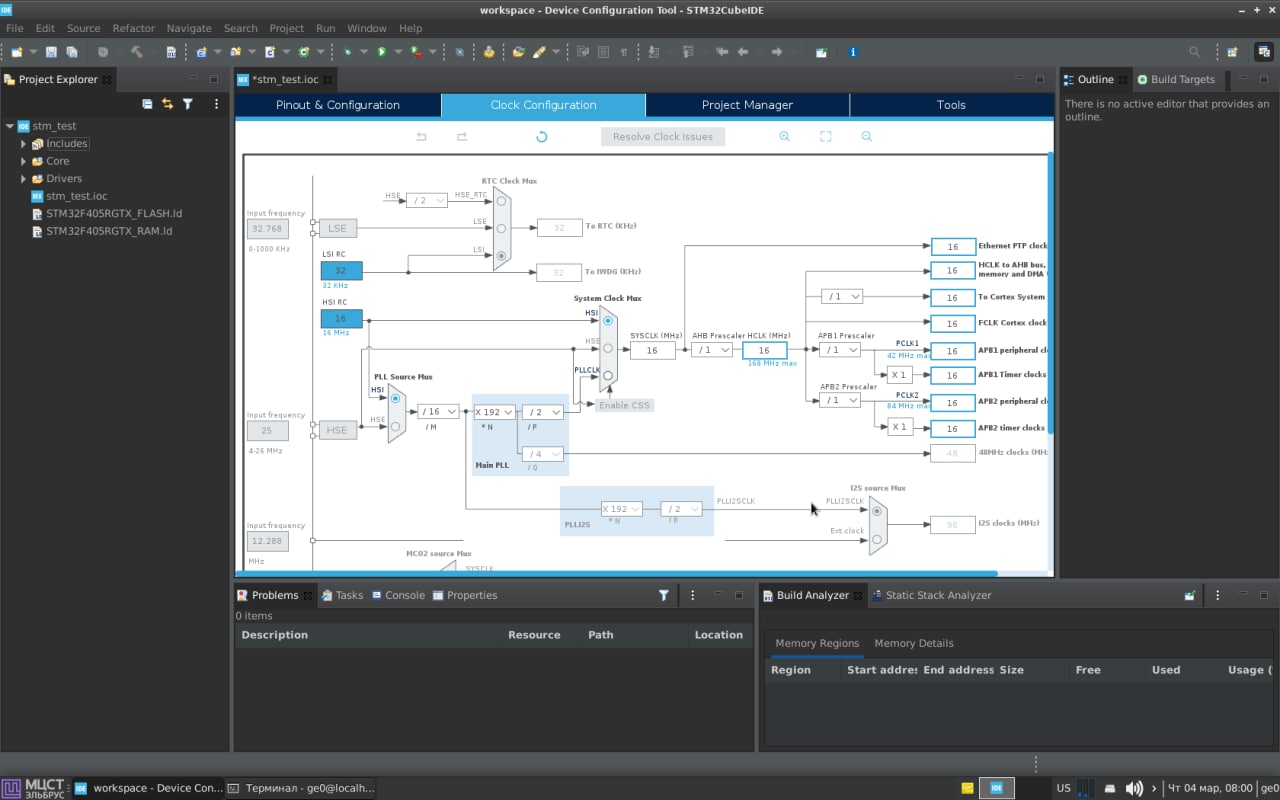The image size is (1280, 800).
Task: Click Collapse All icon in Project Explorer
Action: tap(147, 104)
